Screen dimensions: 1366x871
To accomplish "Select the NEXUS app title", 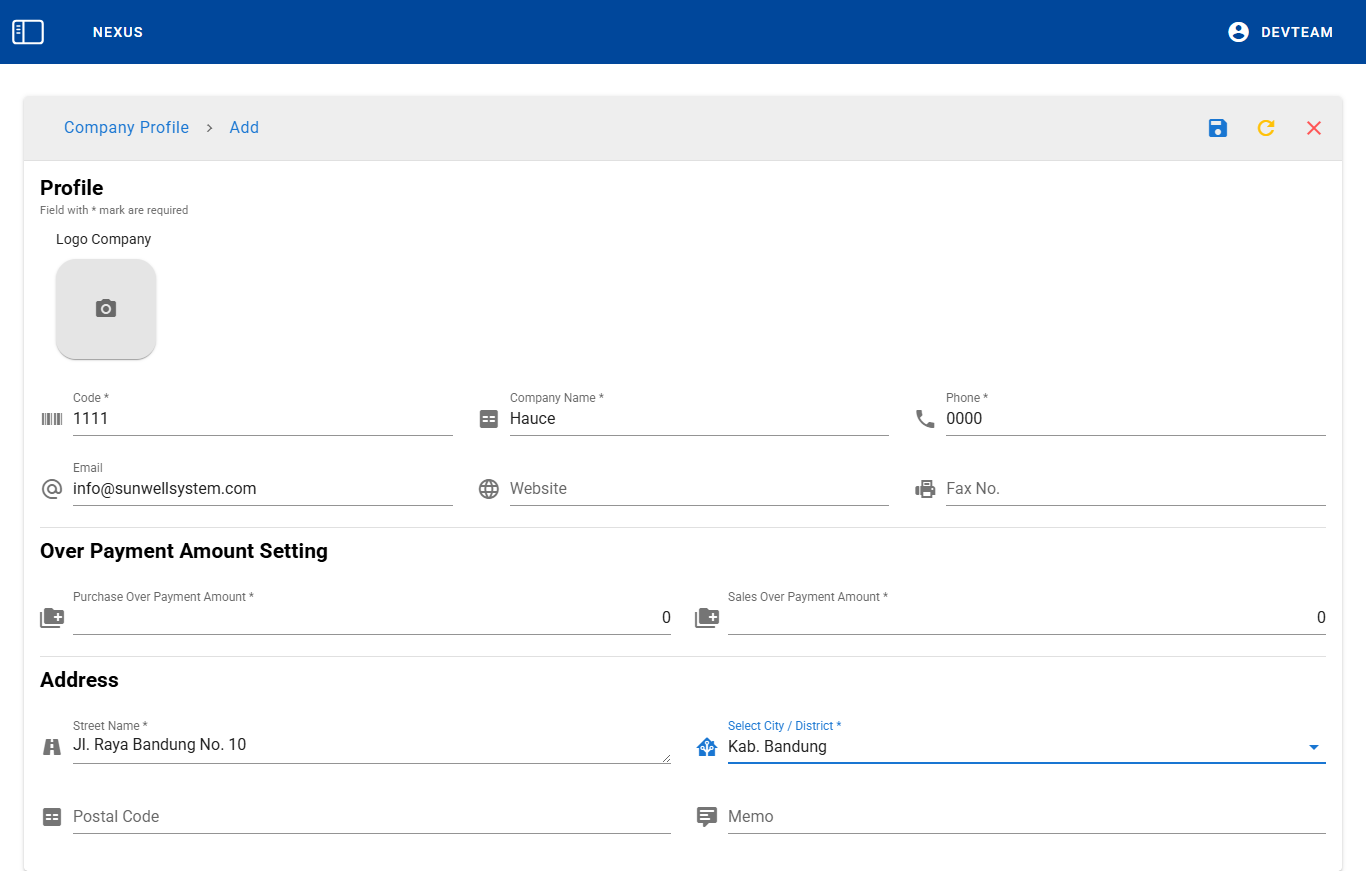I will (118, 32).
